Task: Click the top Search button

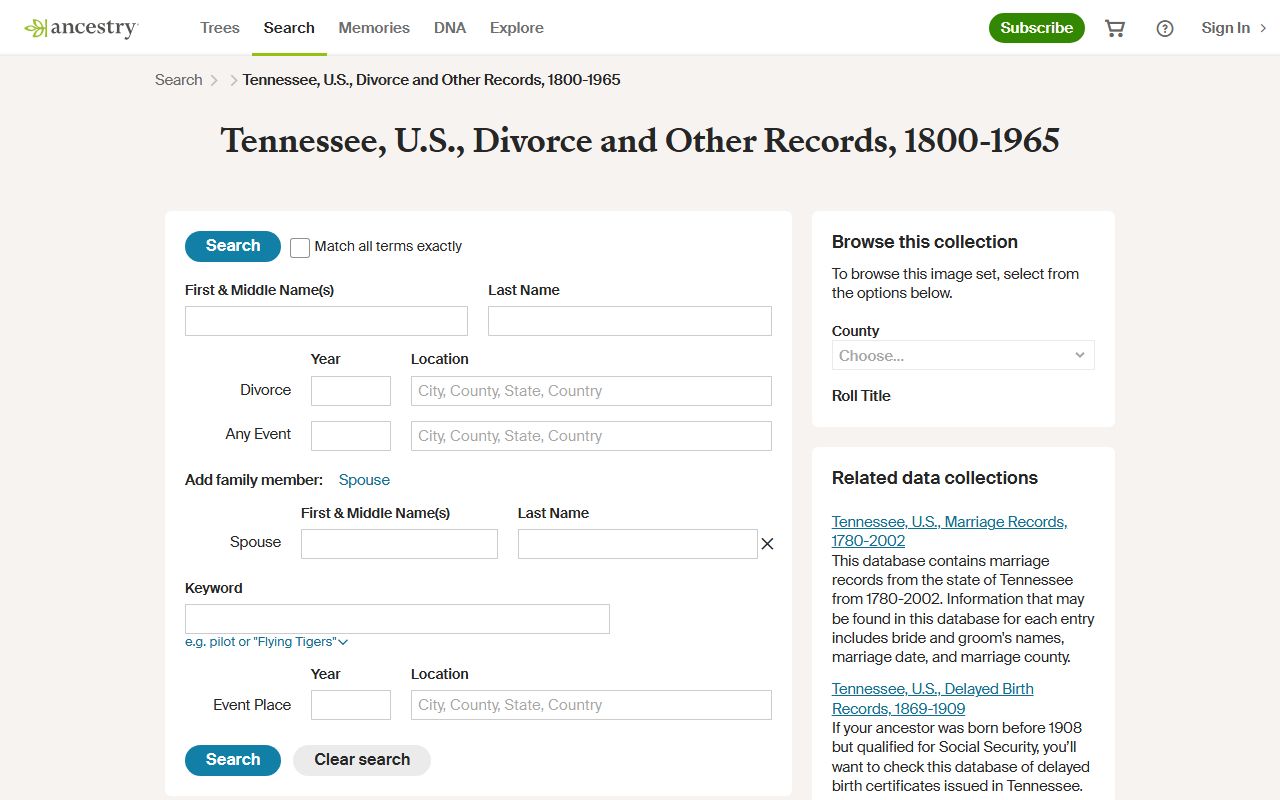Action: tap(233, 246)
